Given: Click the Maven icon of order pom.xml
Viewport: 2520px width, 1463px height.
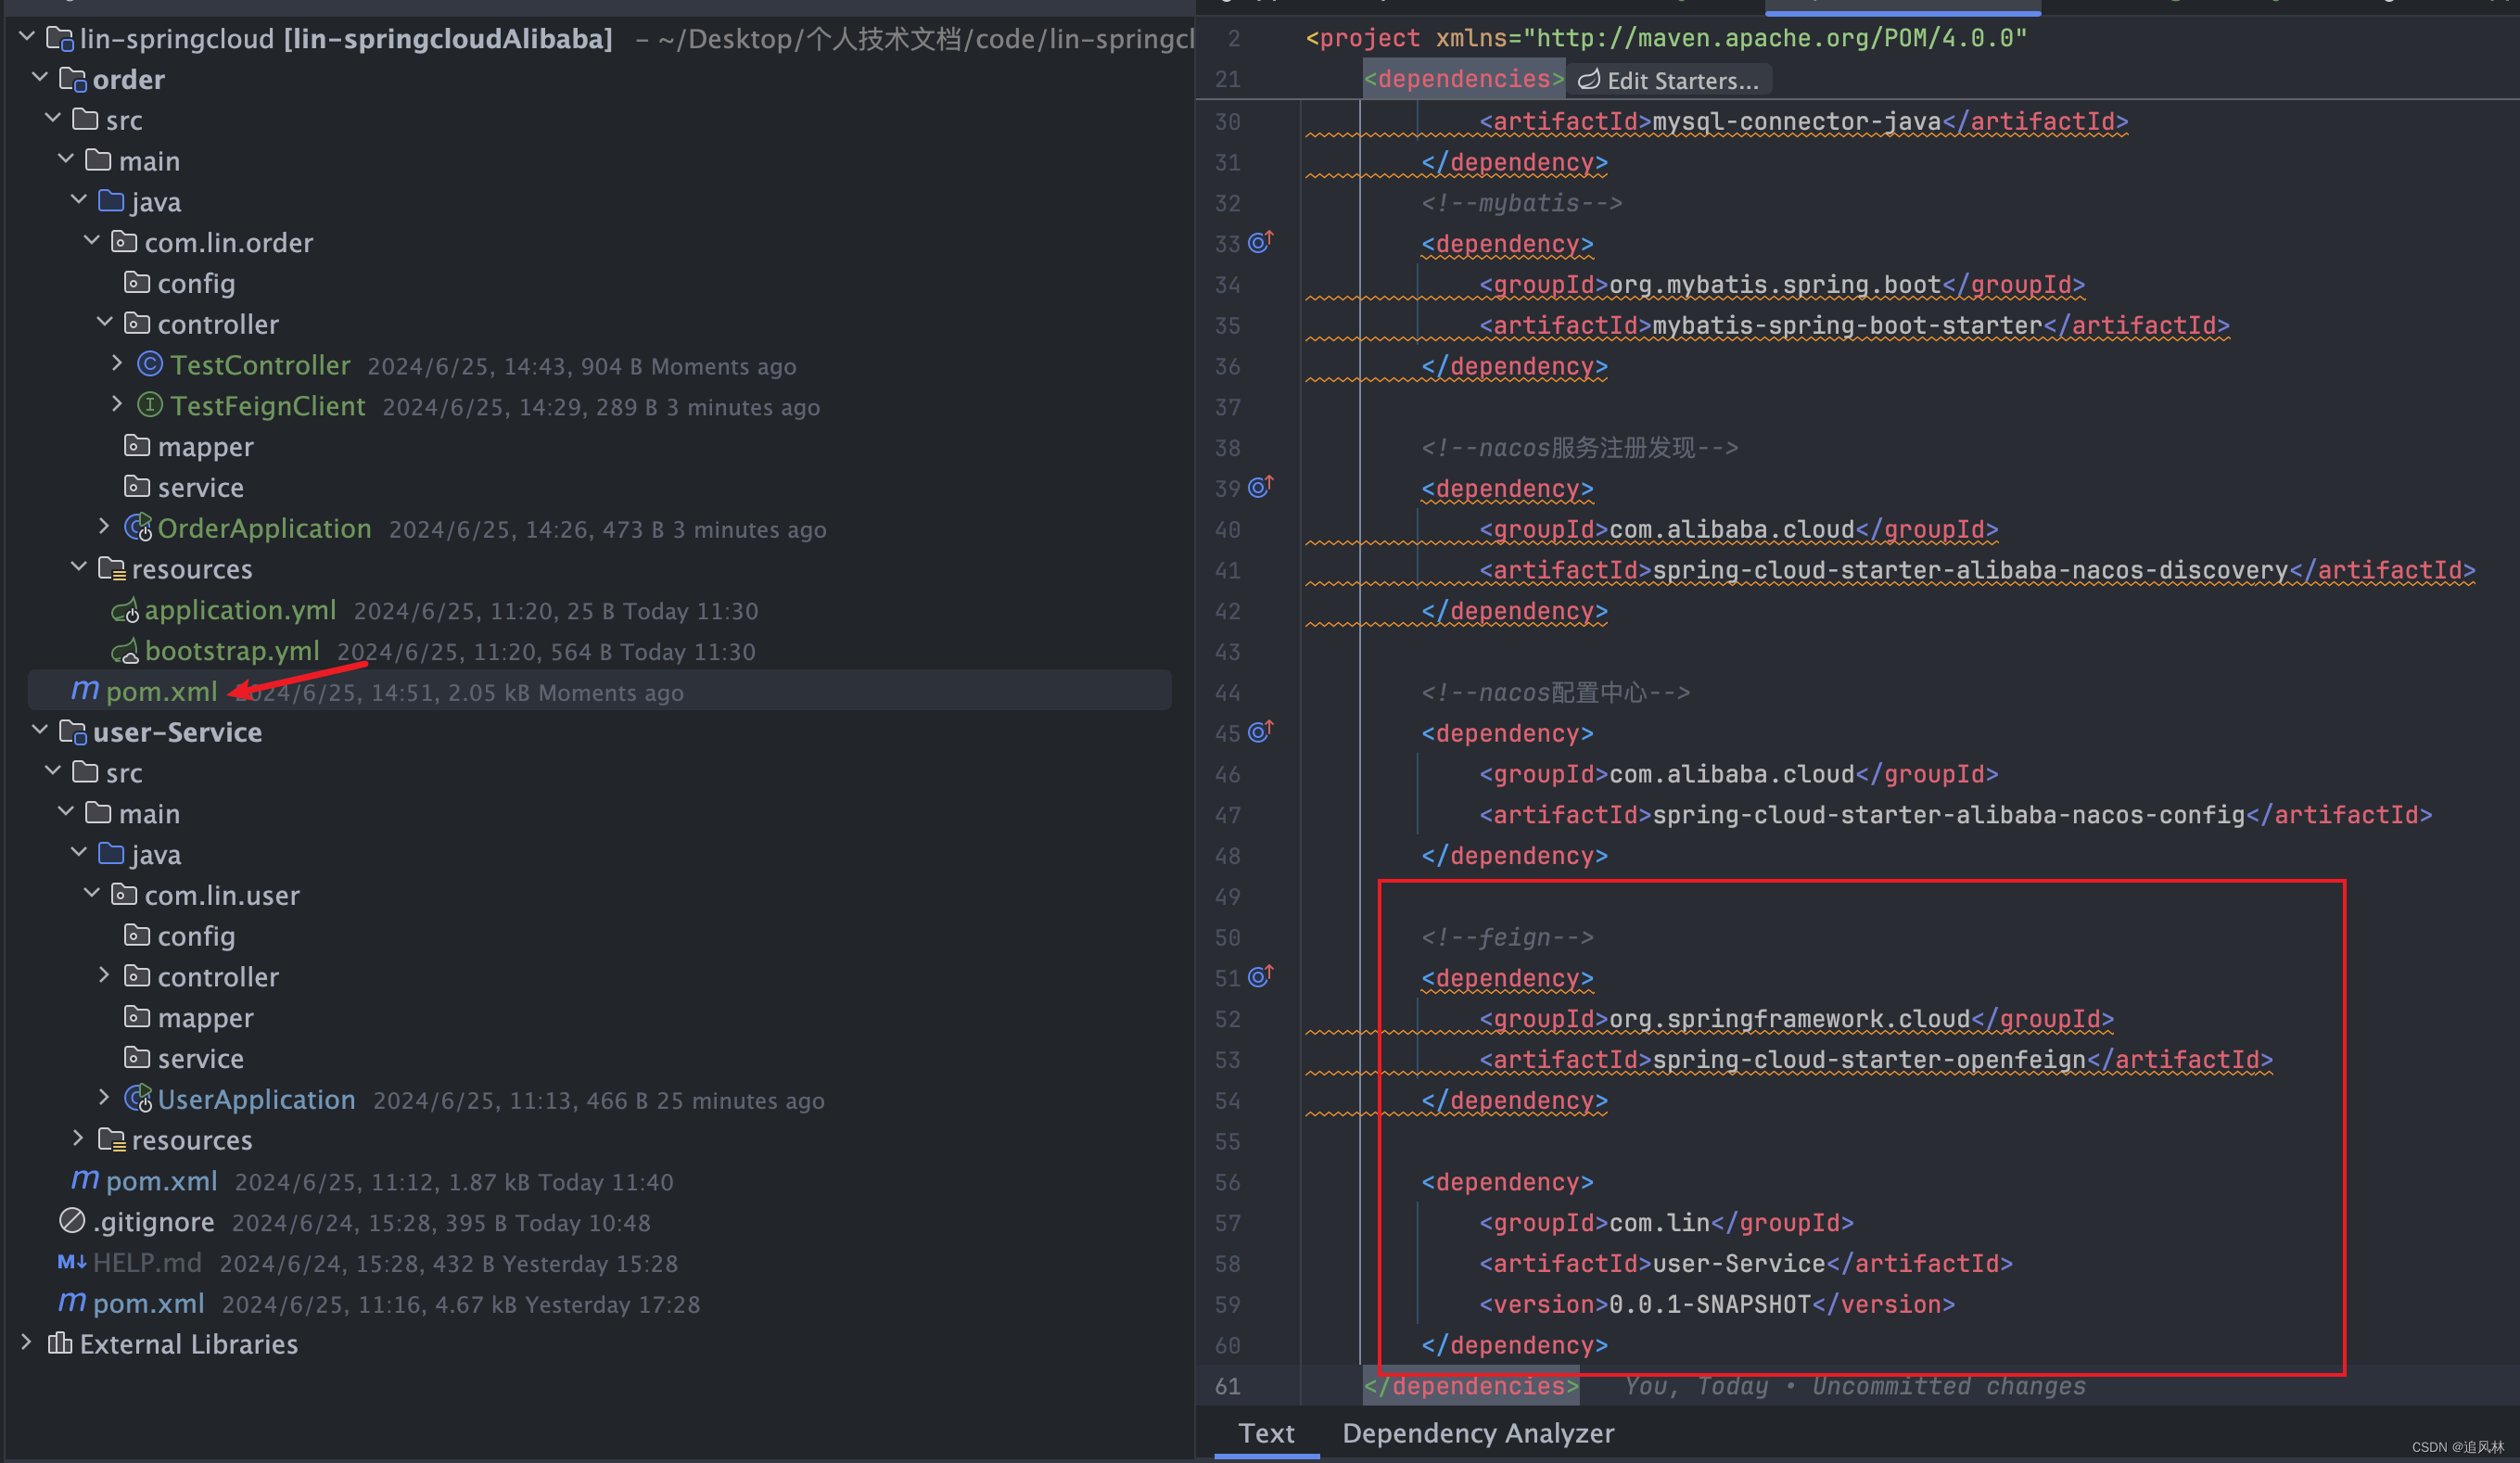Looking at the screenshot, I should 85,690.
